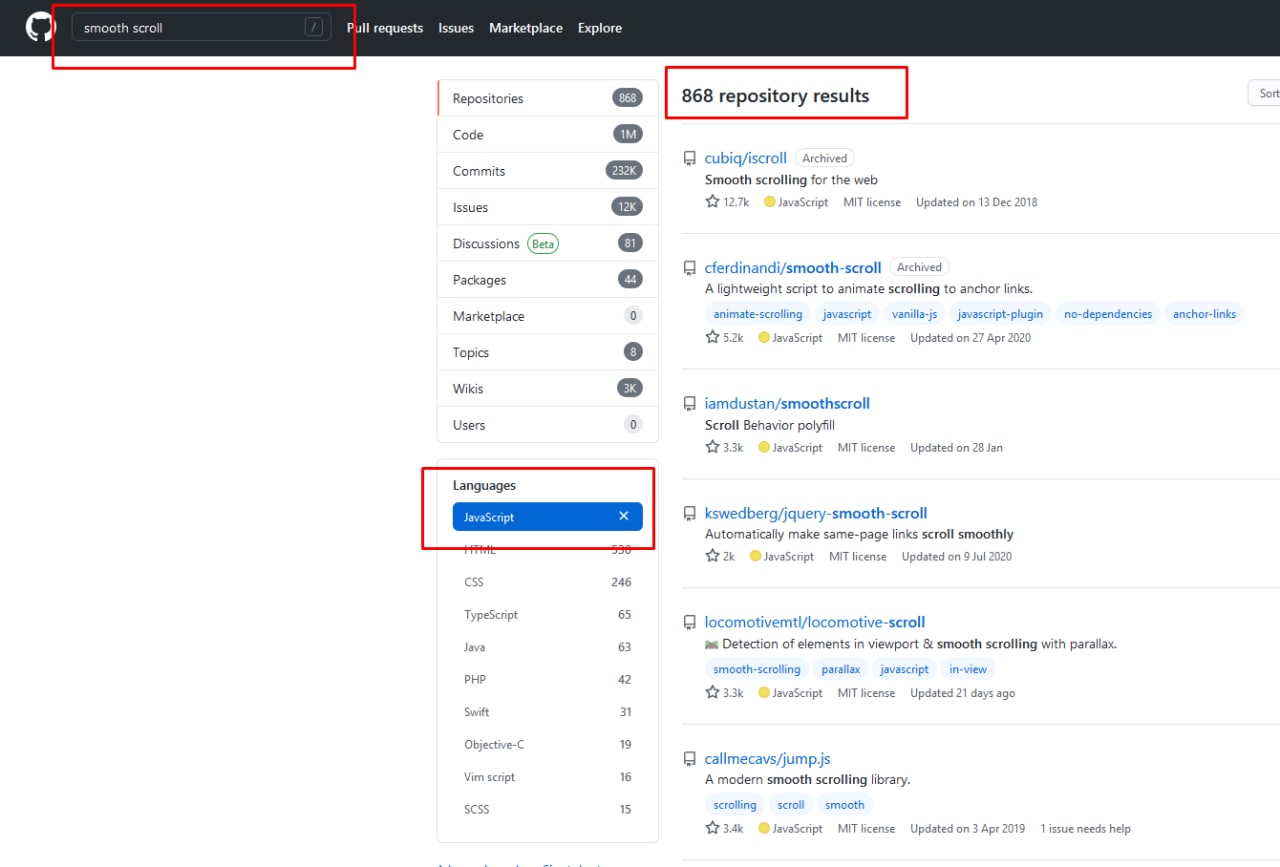Click the scroll topic tag under jump.js
The height and width of the screenshot is (867, 1280).
[791, 805]
